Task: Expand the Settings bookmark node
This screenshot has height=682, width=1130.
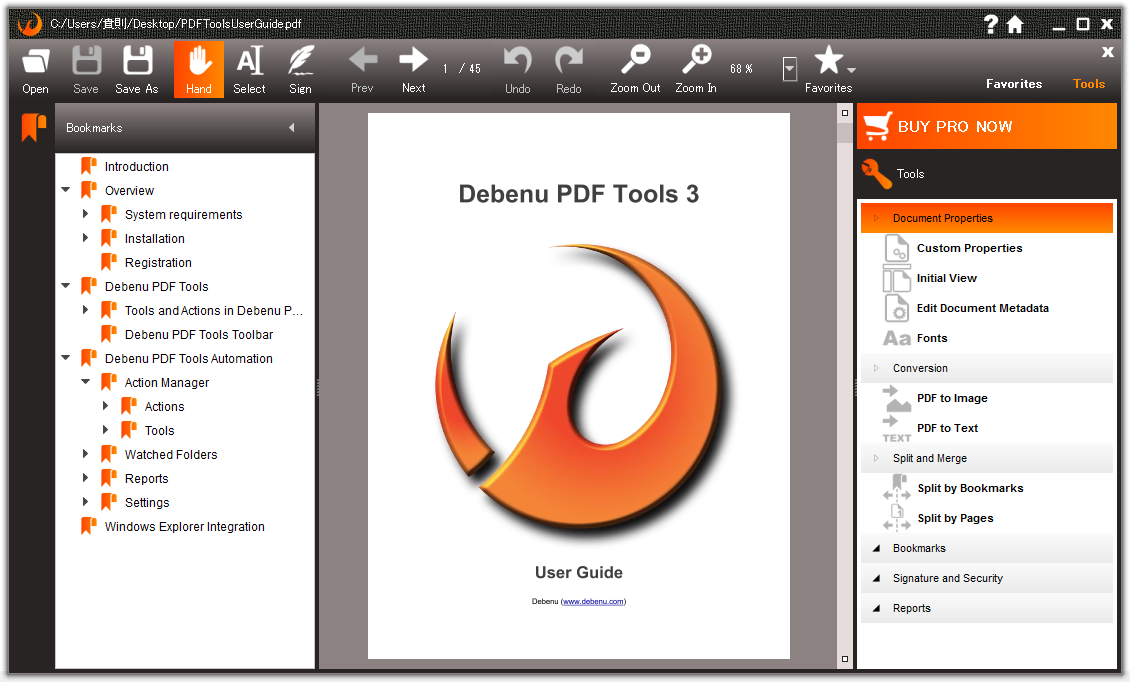Action: coord(85,502)
